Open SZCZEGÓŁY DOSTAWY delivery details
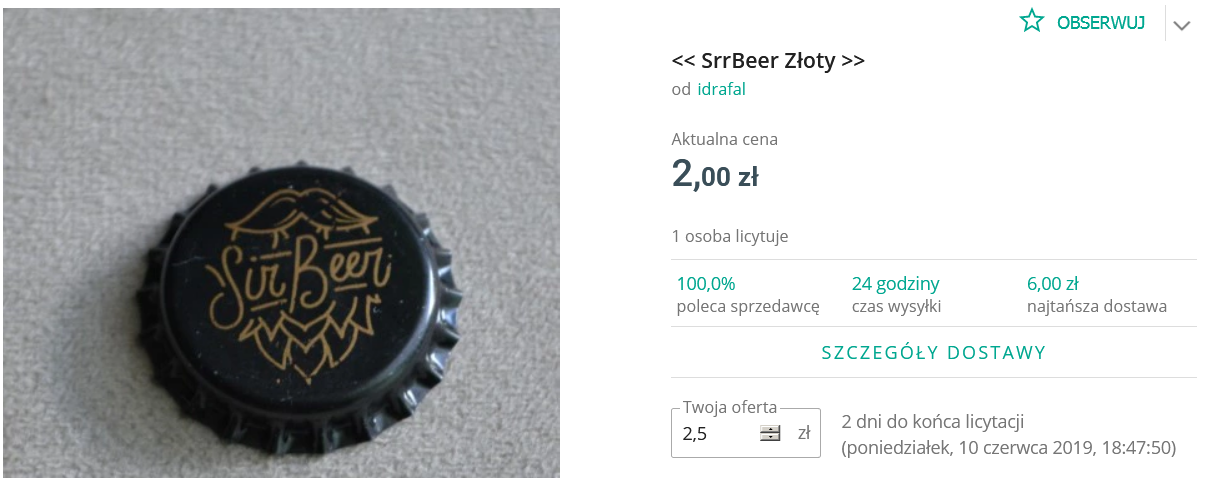The image size is (1210, 478). [934, 353]
